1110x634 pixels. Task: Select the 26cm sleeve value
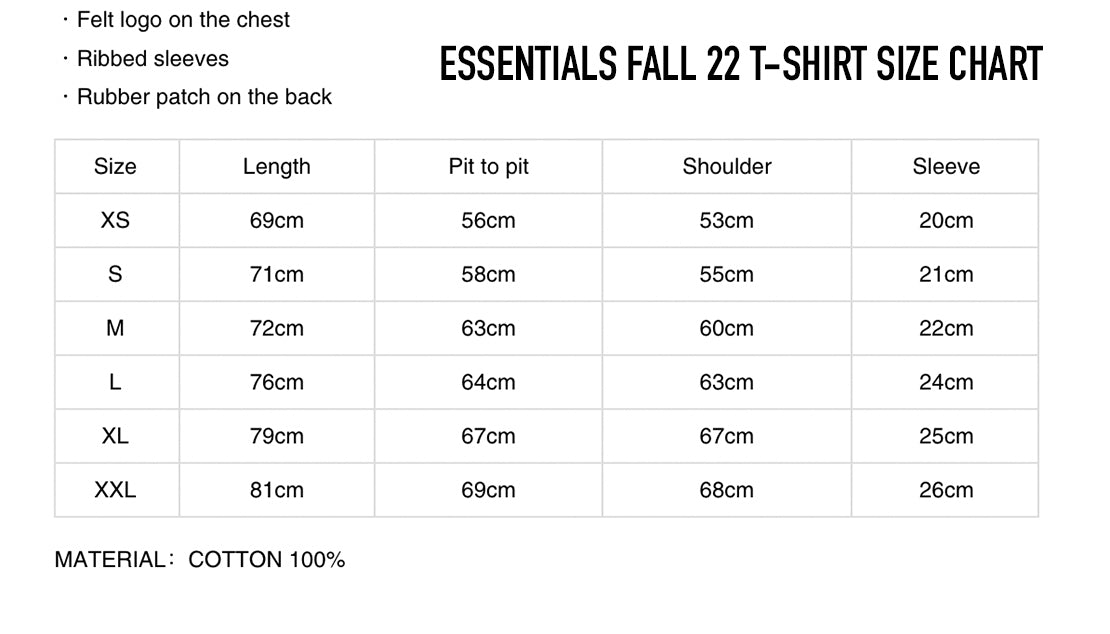click(x=946, y=490)
